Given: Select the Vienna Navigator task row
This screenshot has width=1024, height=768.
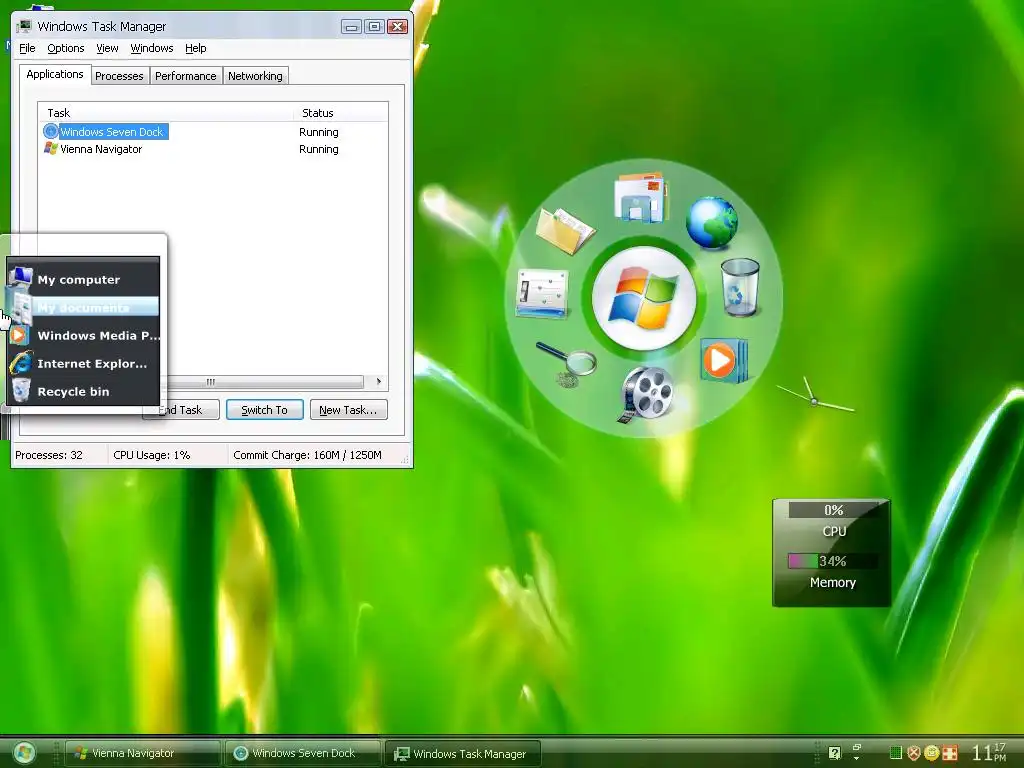Looking at the screenshot, I should click(213, 149).
